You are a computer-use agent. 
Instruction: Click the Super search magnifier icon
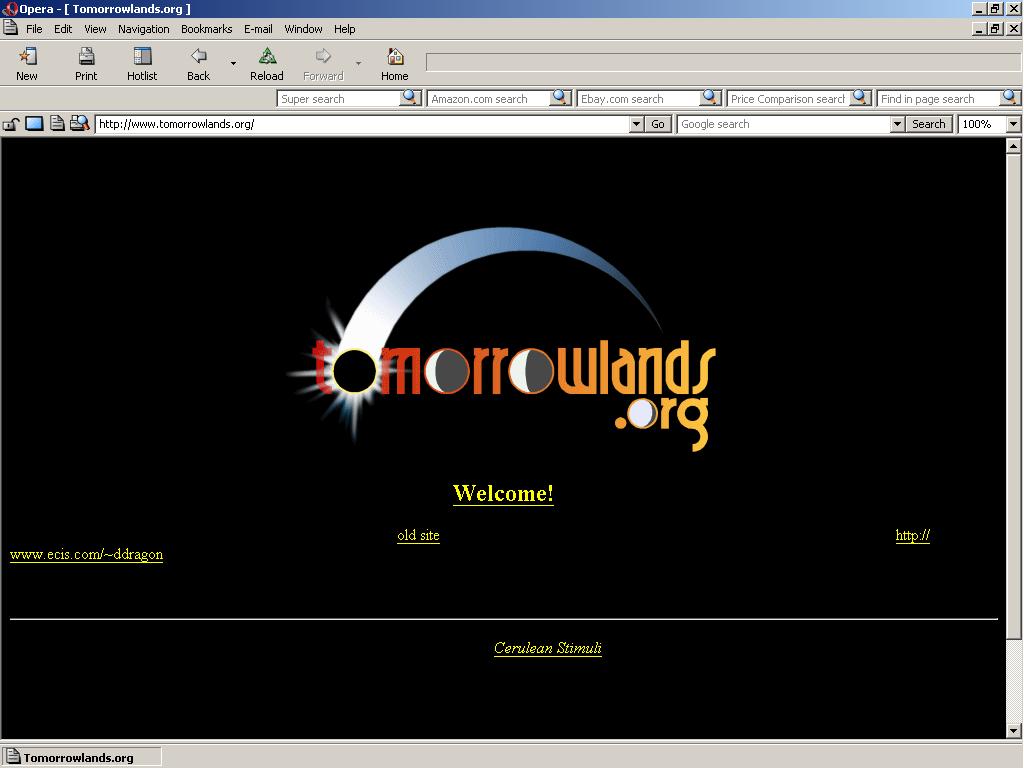410,98
